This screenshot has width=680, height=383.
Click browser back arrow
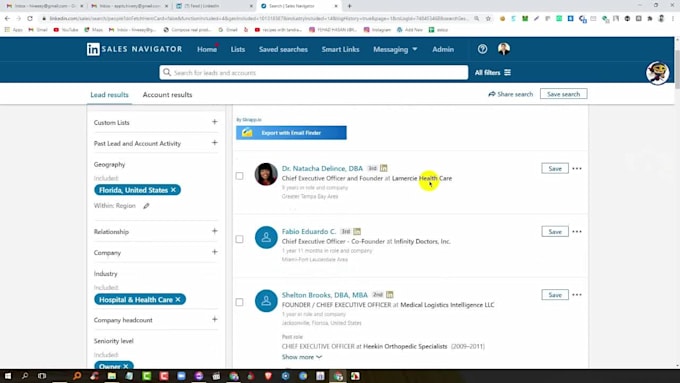tap(7, 19)
